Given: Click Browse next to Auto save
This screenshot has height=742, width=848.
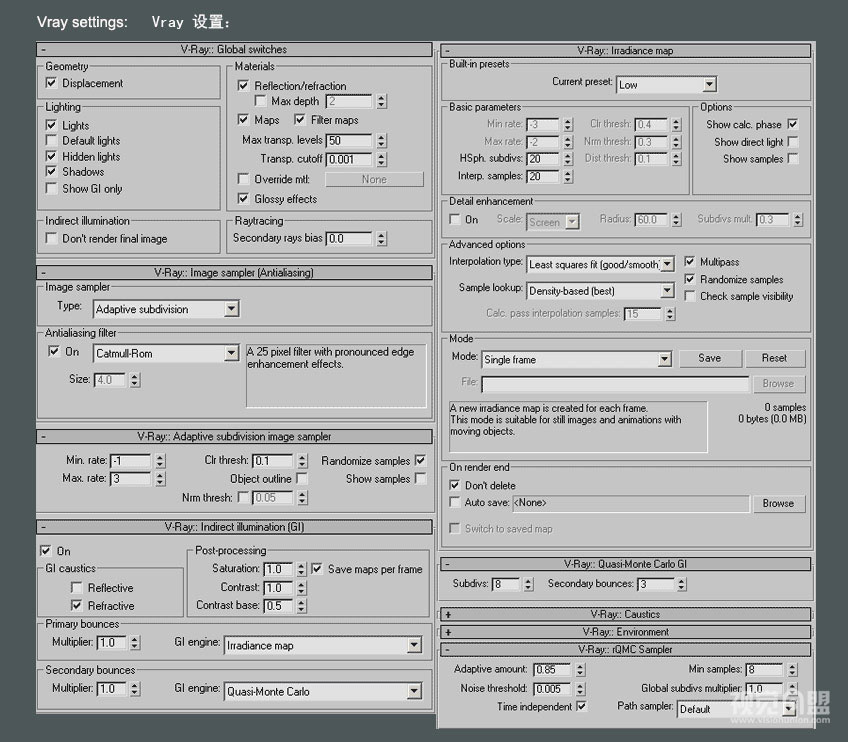Looking at the screenshot, I should click(777, 504).
